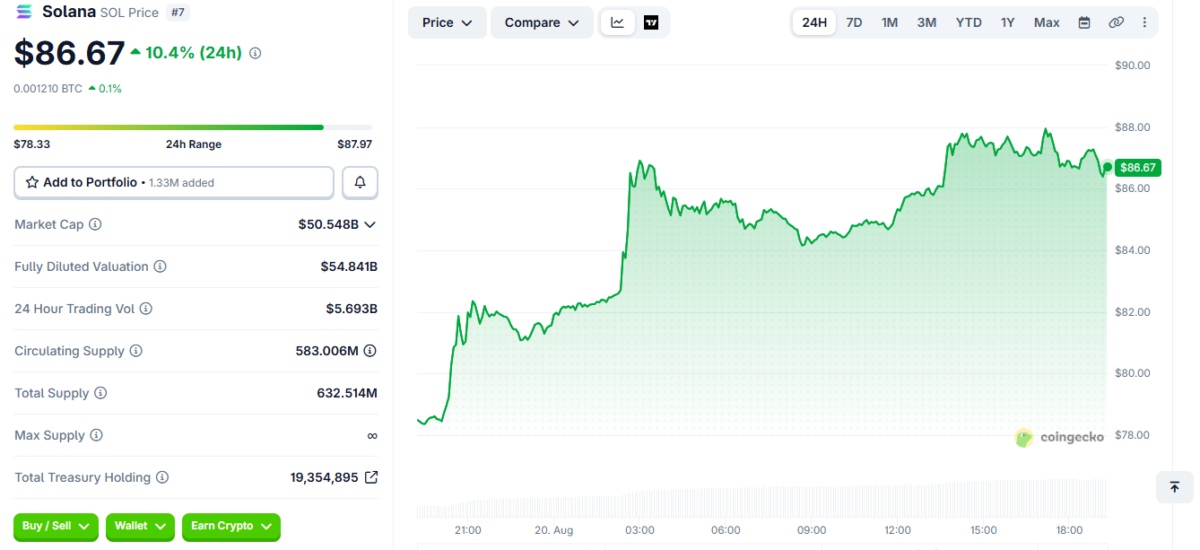The height and width of the screenshot is (550, 1200).
Task: Open the Compare dropdown
Action: point(541,22)
